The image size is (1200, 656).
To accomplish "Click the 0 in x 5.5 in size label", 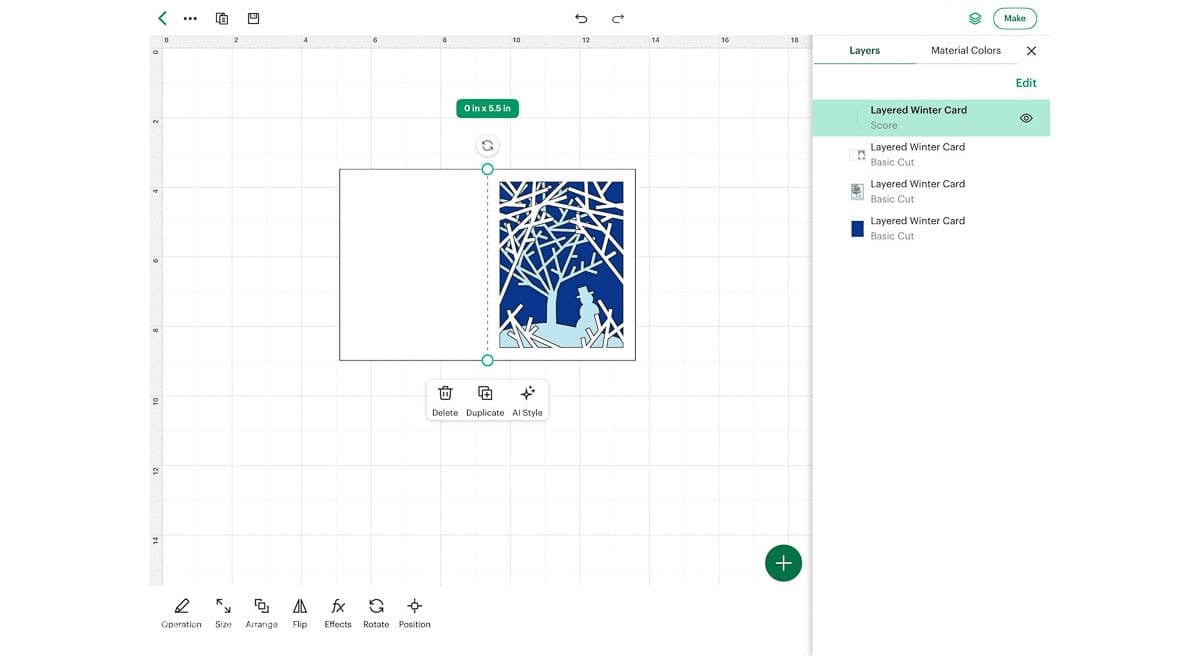I will 487,108.
